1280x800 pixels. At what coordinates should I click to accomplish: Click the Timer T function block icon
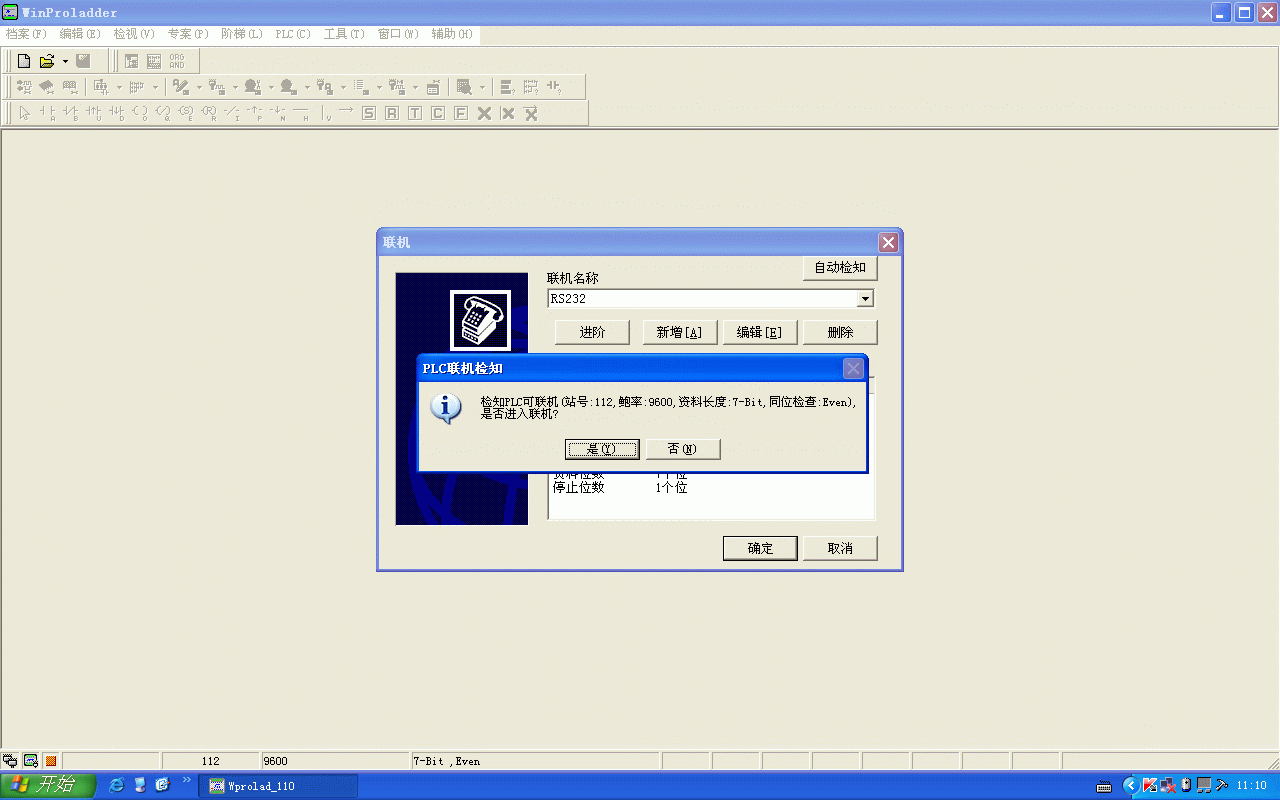point(415,113)
